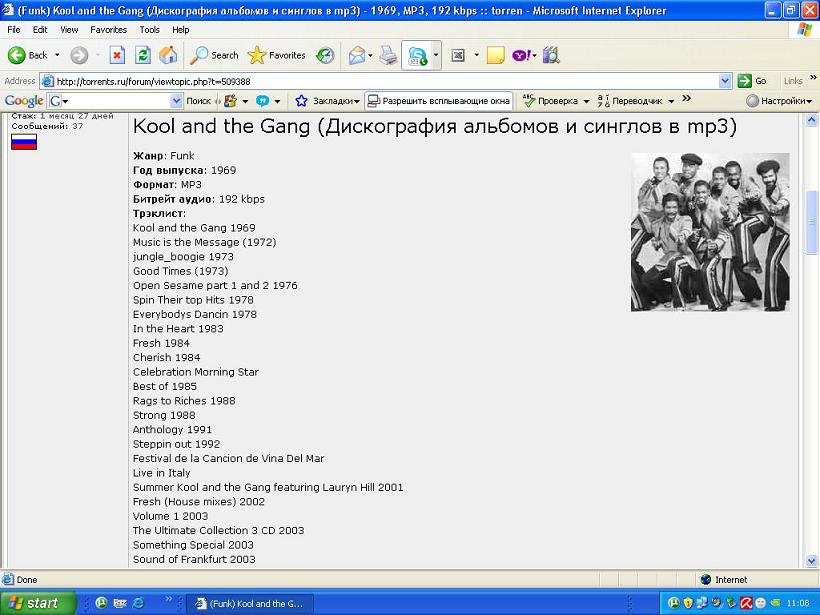Expand the Links toolbar chevron
The height and width of the screenshot is (615, 820).
coord(813,77)
